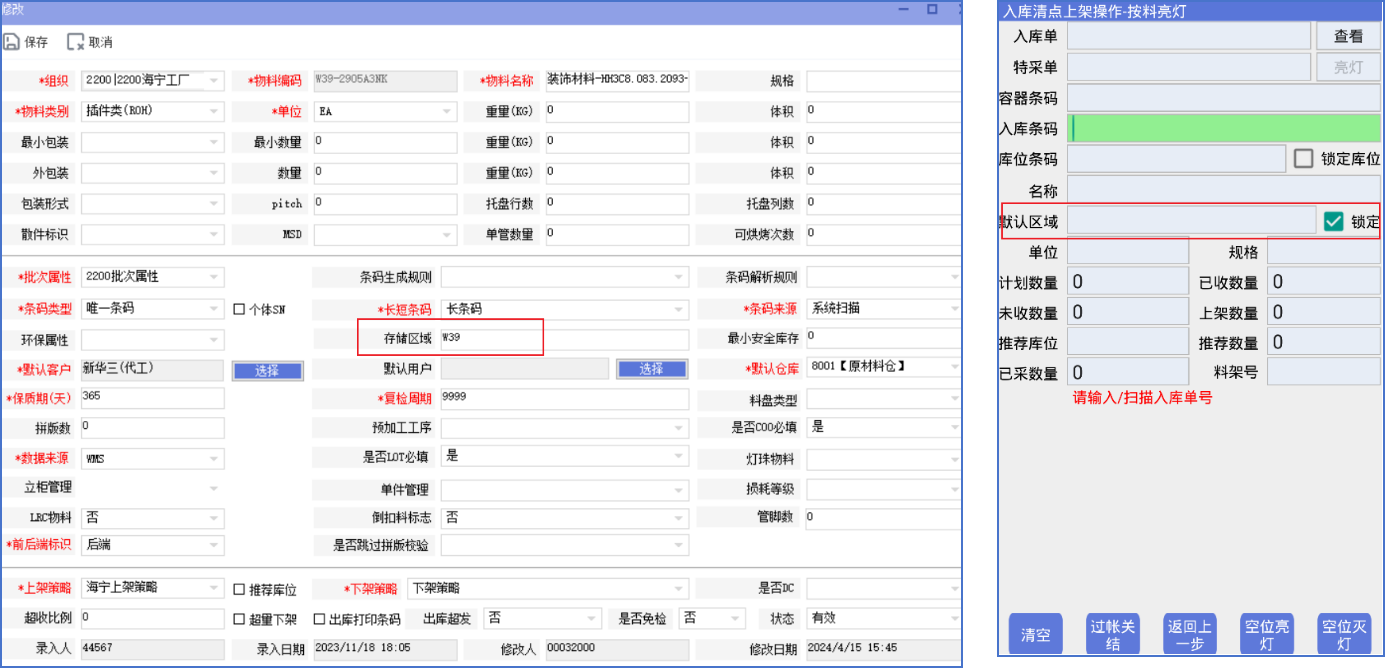Focus the green 入库条码 input field

coord(1224,128)
